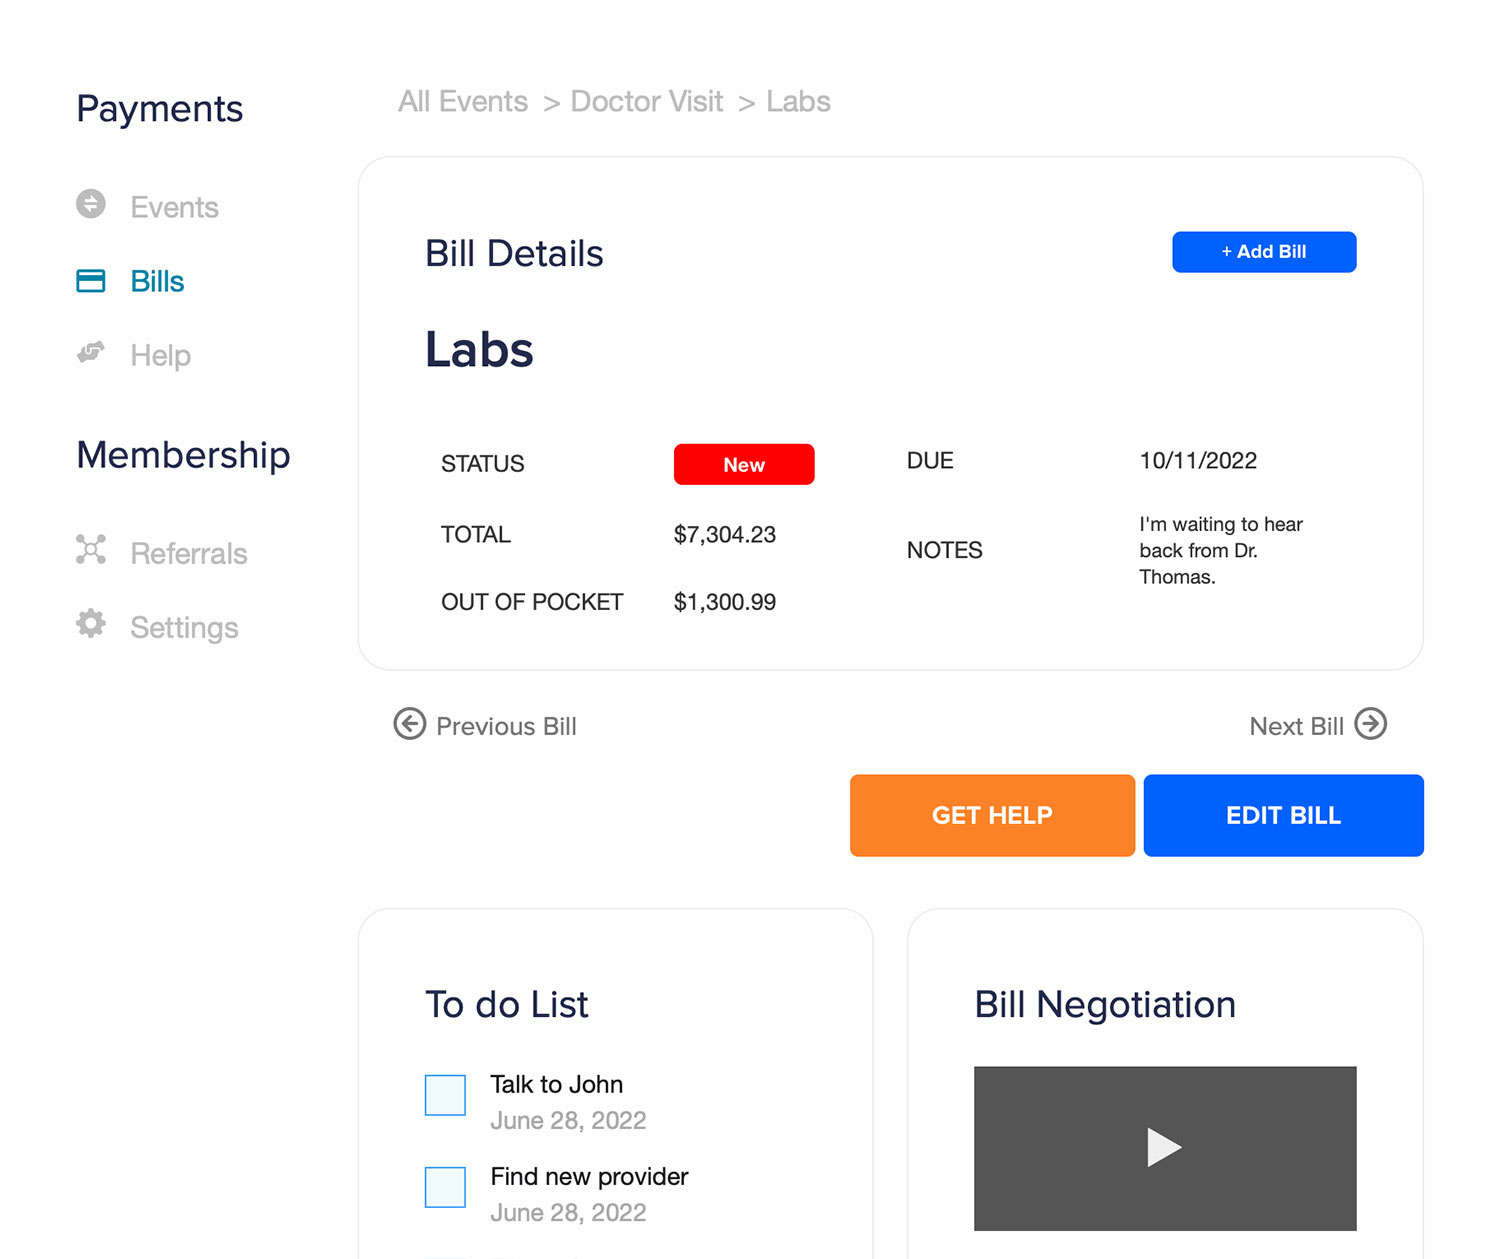Click the Events sidebar icon
Screen dimensions: 1500x1259
(91, 204)
